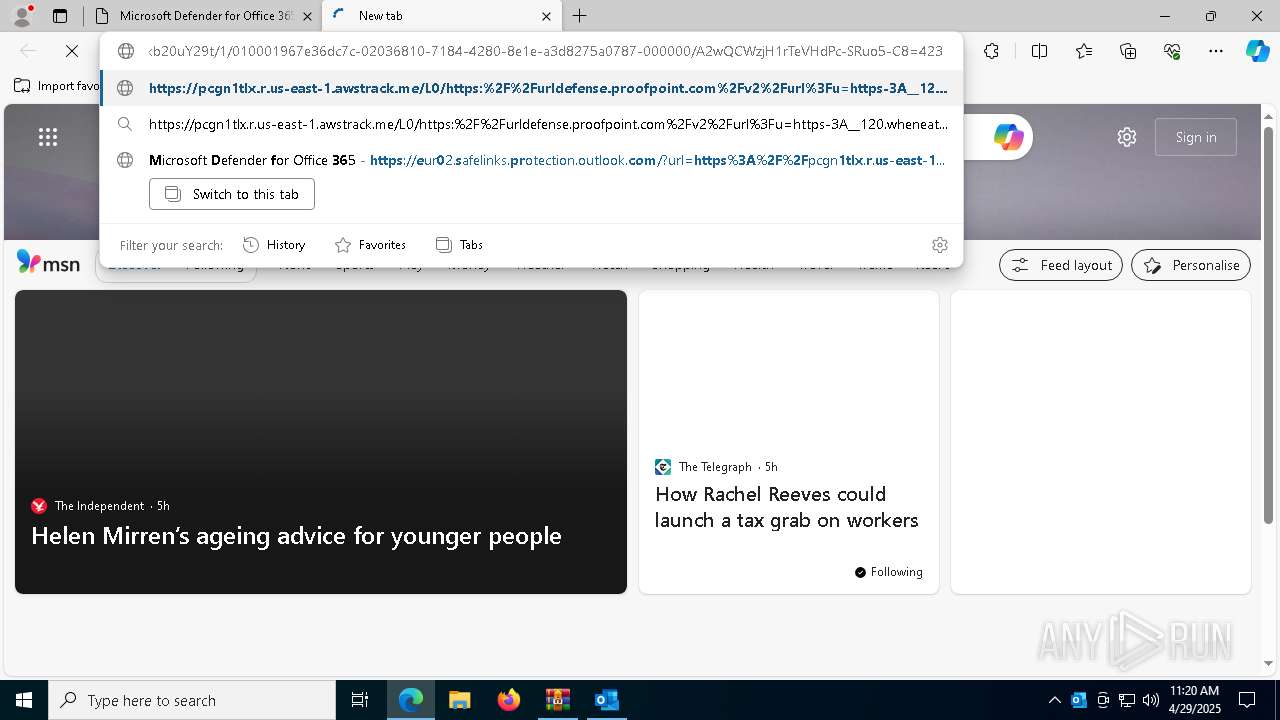Filter search by History
1280x720 pixels.
click(274, 245)
